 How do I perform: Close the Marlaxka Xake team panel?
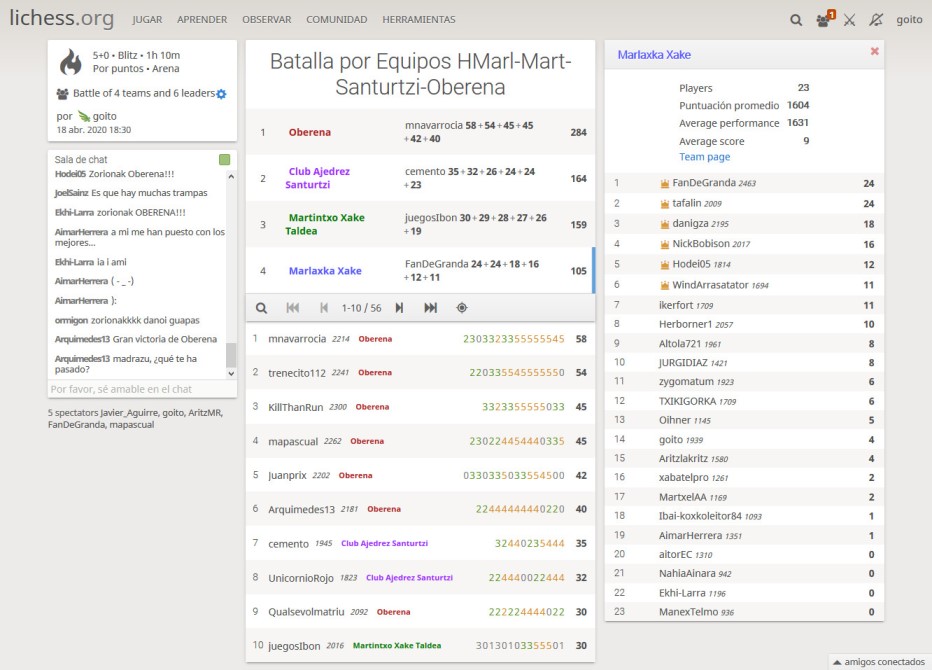[x=874, y=51]
